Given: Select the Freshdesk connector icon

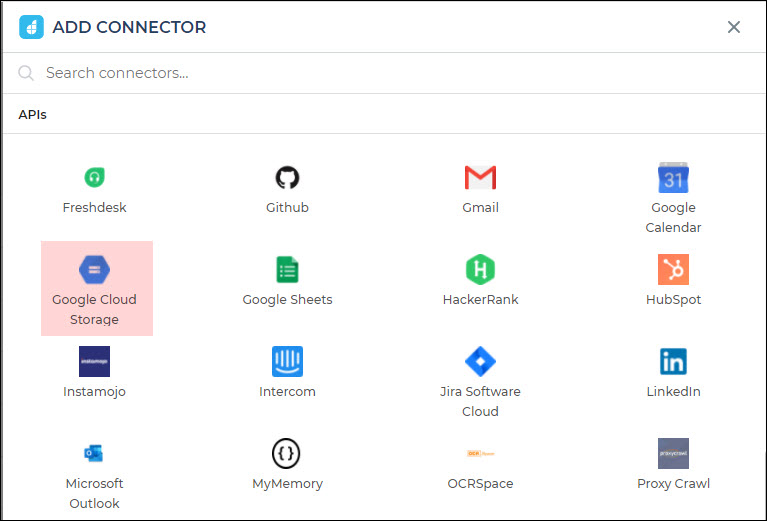Looking at the screenshot, I should click(x=94, y=177).
